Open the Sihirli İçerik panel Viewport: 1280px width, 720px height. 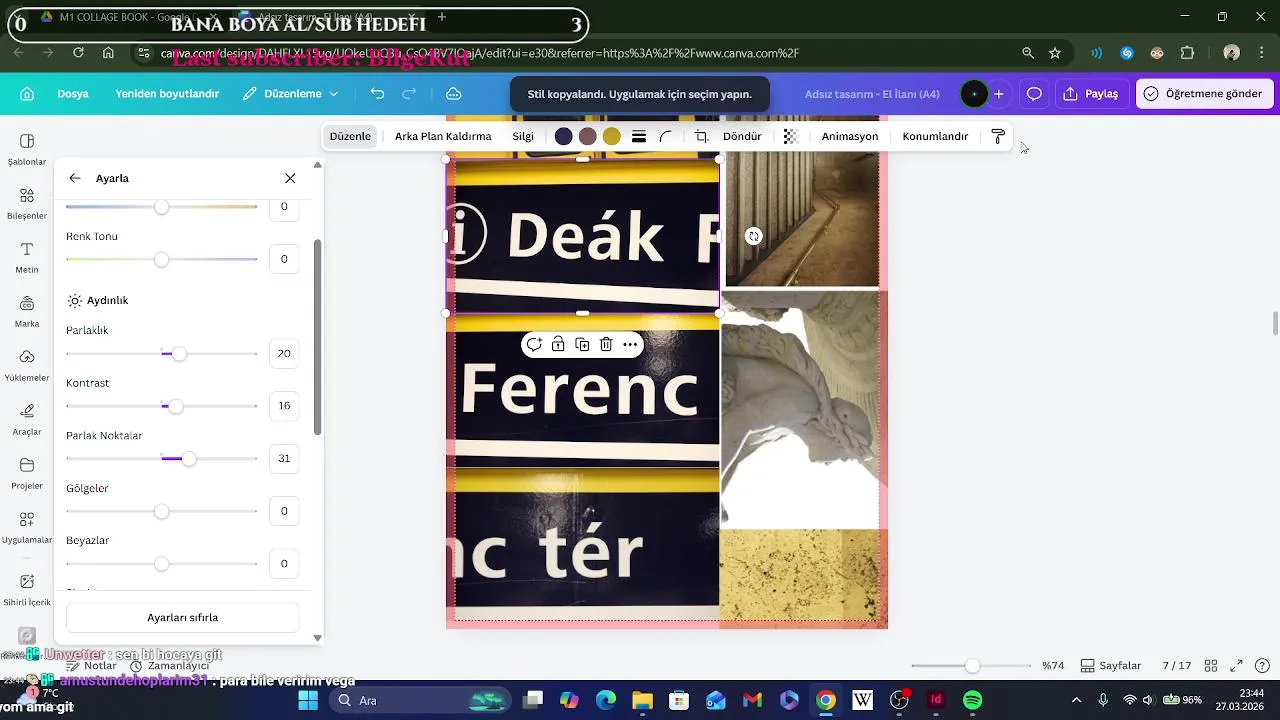point(27,590)
